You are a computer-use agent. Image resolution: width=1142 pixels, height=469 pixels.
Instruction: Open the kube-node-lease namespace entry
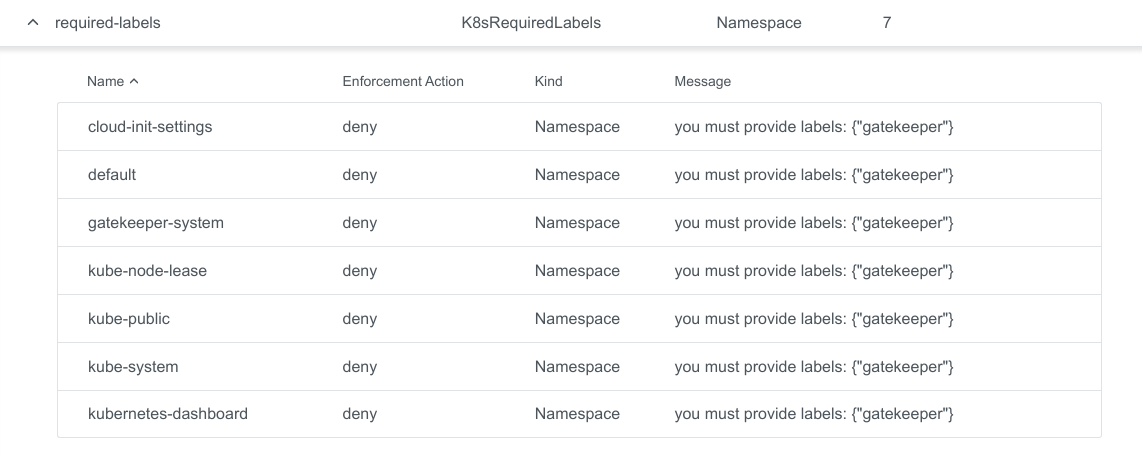click(147, 271)
